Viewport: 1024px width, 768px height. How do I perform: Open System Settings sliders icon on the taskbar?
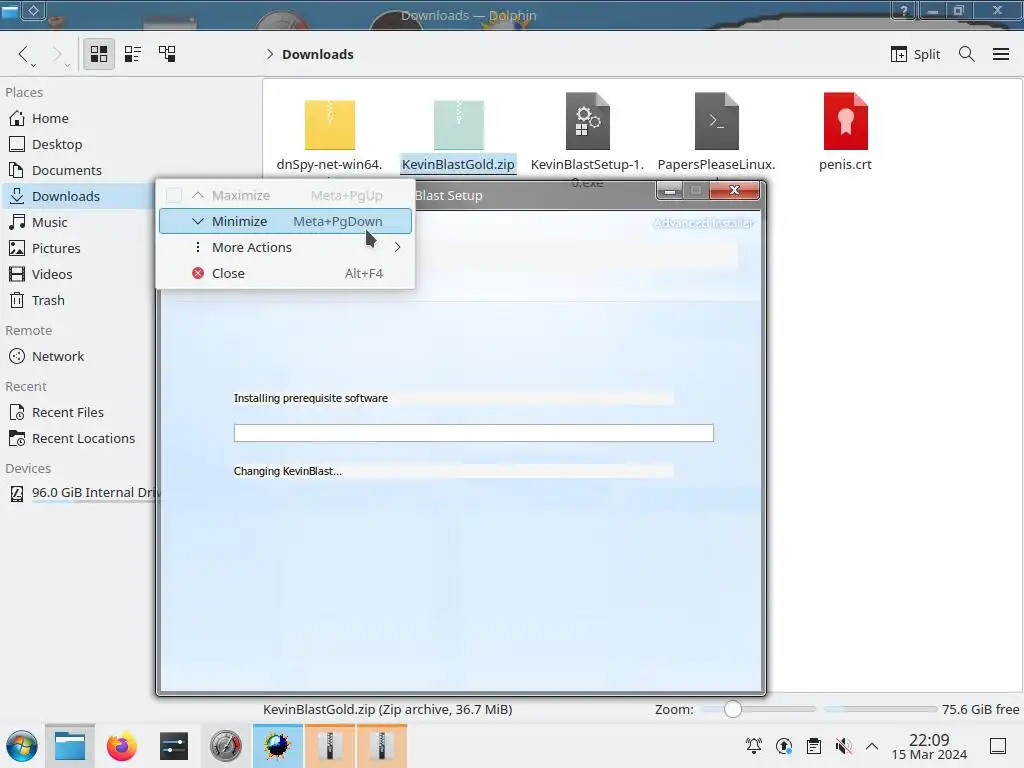pyautogui.click(x=174, y=746)
